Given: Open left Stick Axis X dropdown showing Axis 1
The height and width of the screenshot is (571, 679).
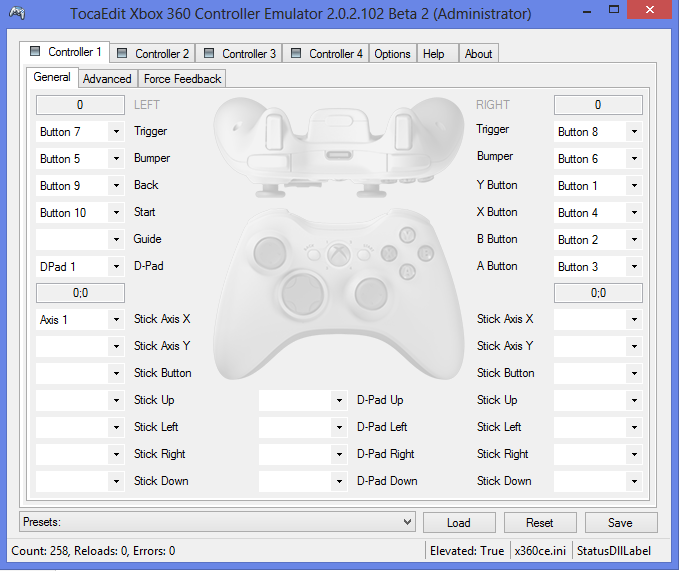Looking at the screenshot, I should [x=80, y=319].
